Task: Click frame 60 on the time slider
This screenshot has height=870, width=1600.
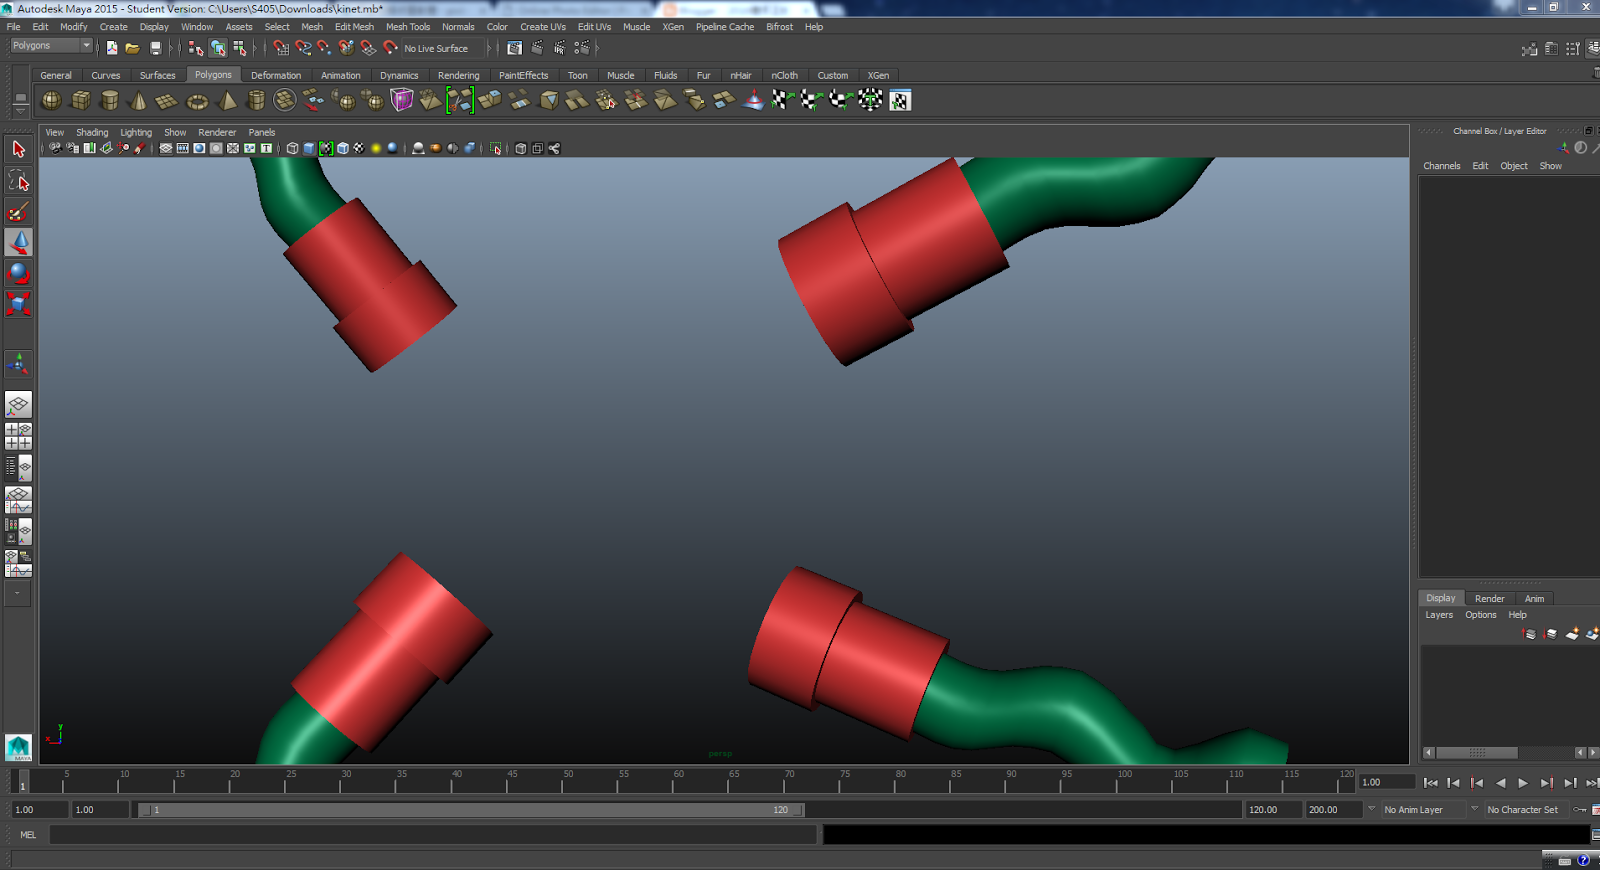Action: coord(678,781)
